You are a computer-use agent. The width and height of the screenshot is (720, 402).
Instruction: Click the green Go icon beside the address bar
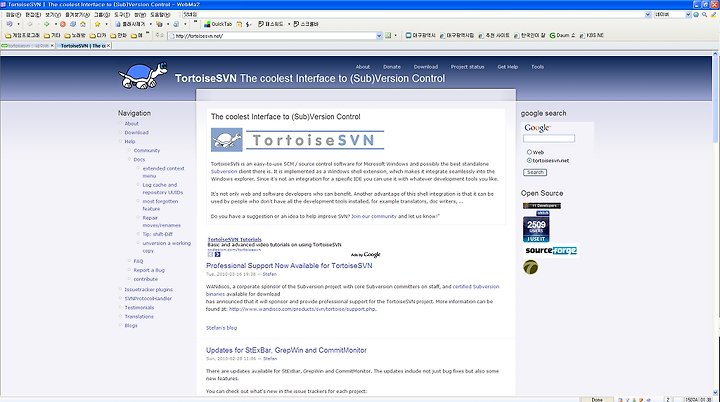click(x=388, y=35)
